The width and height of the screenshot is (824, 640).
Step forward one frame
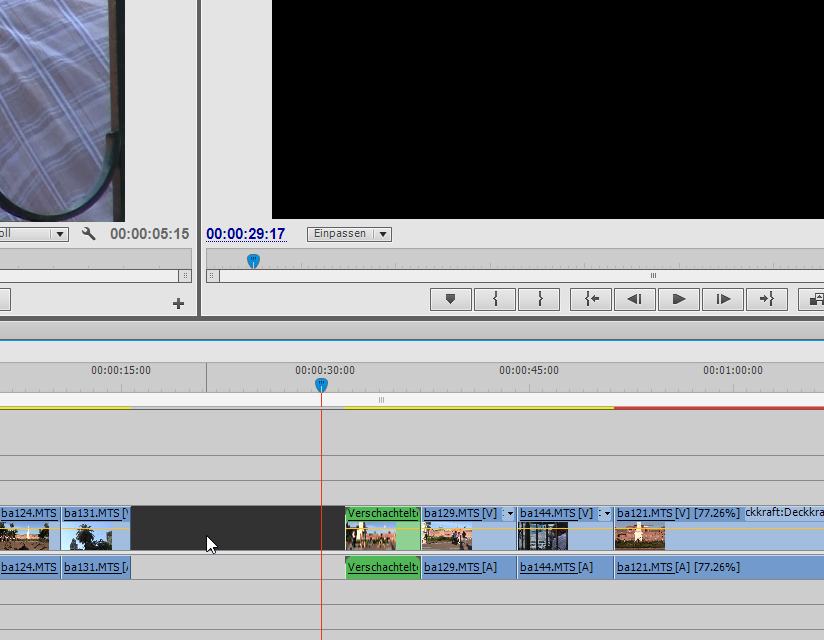click(723, 299)
